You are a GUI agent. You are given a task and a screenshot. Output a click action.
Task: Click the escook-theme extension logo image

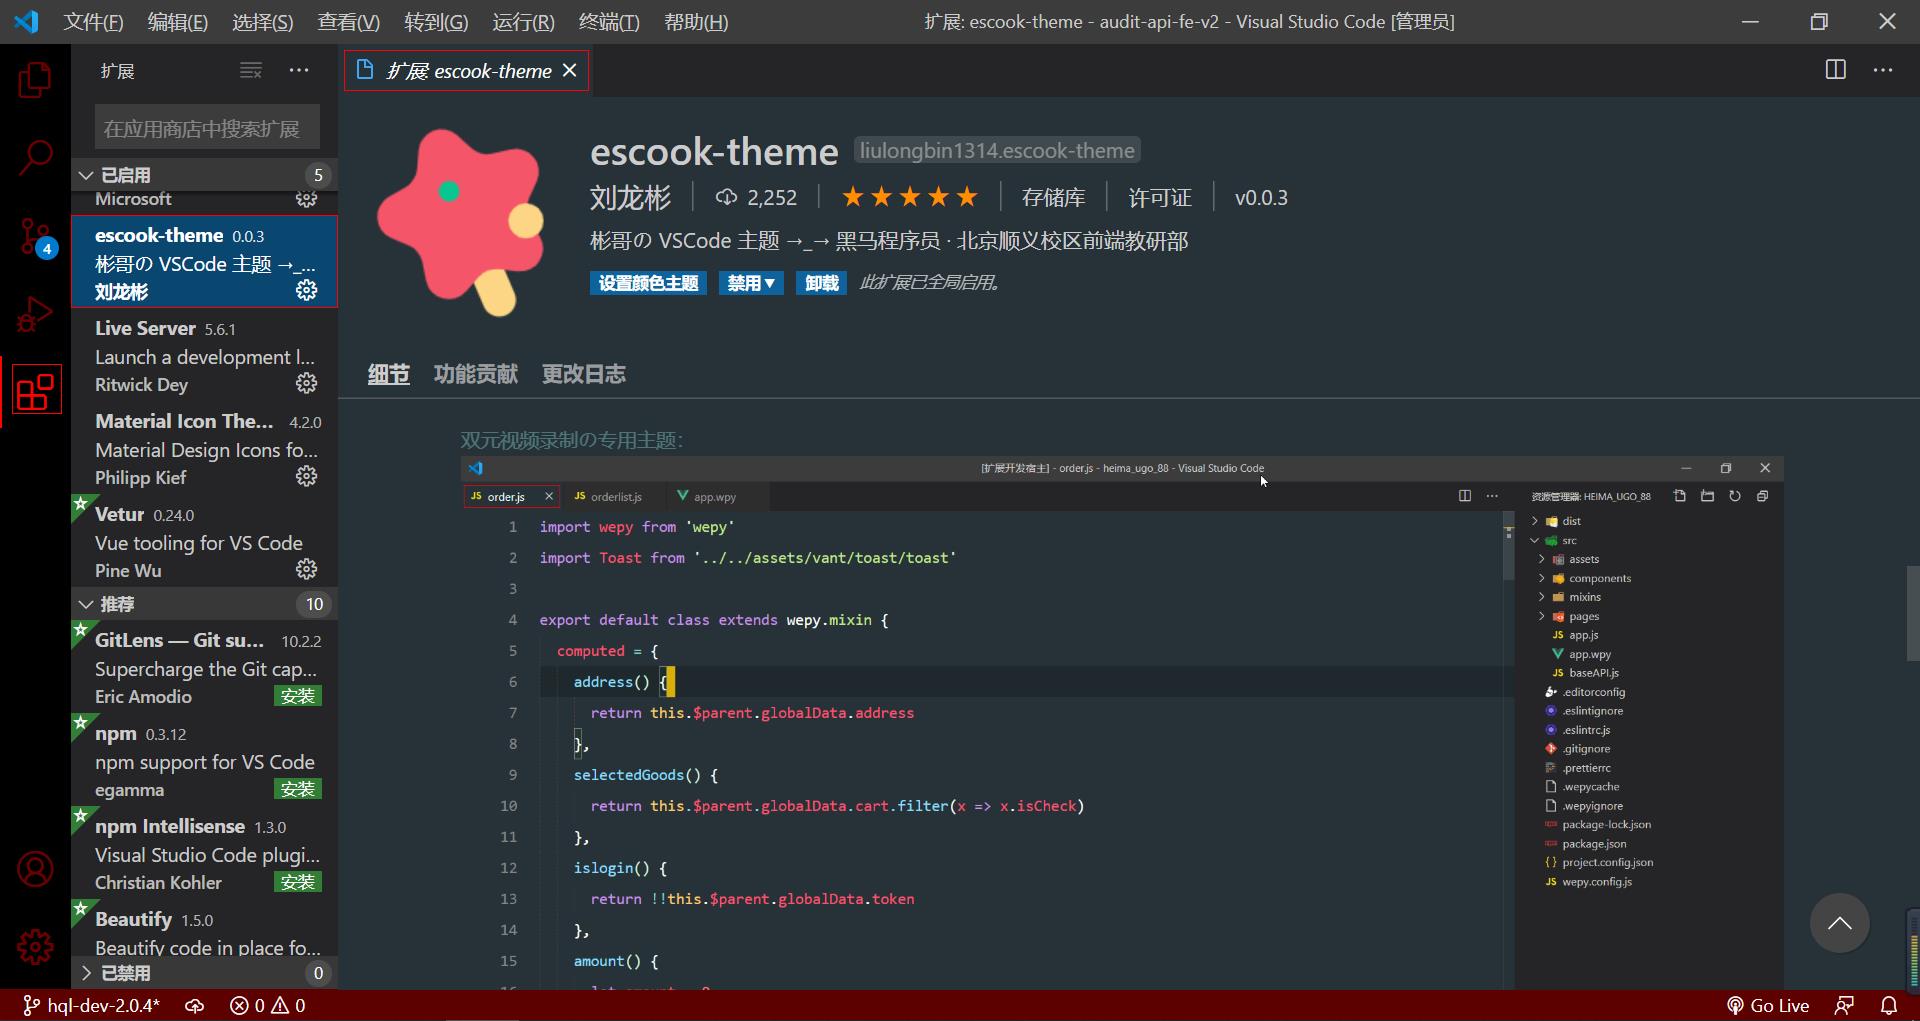tap(461, 222)
